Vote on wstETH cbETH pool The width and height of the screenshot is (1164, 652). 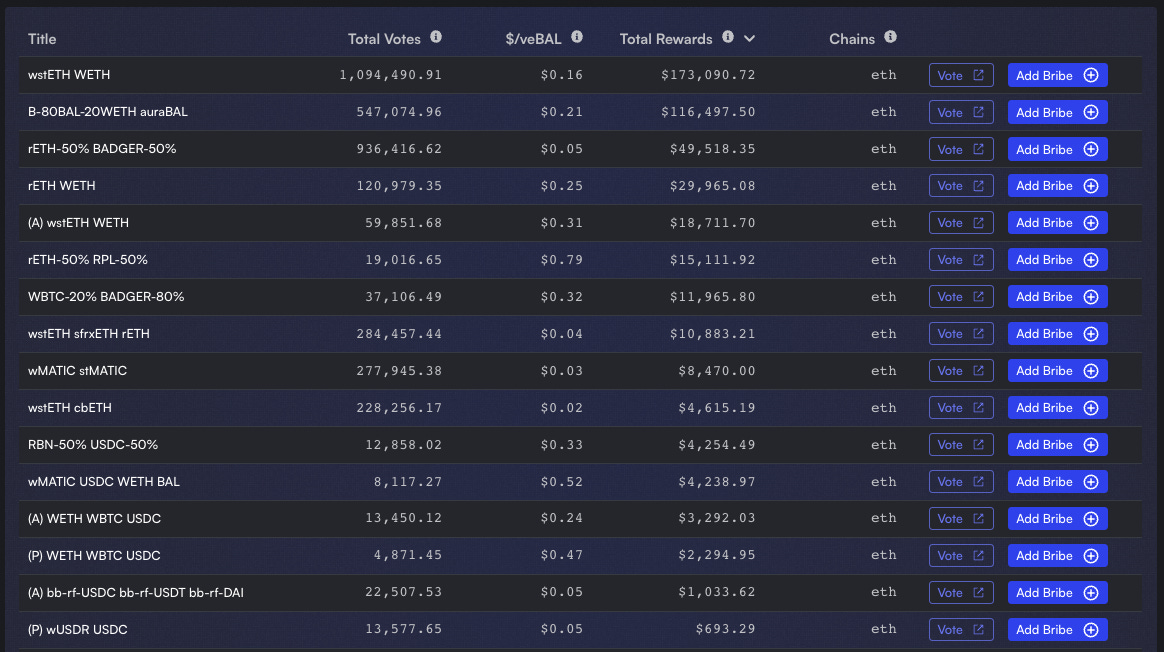tap(961, 408)
